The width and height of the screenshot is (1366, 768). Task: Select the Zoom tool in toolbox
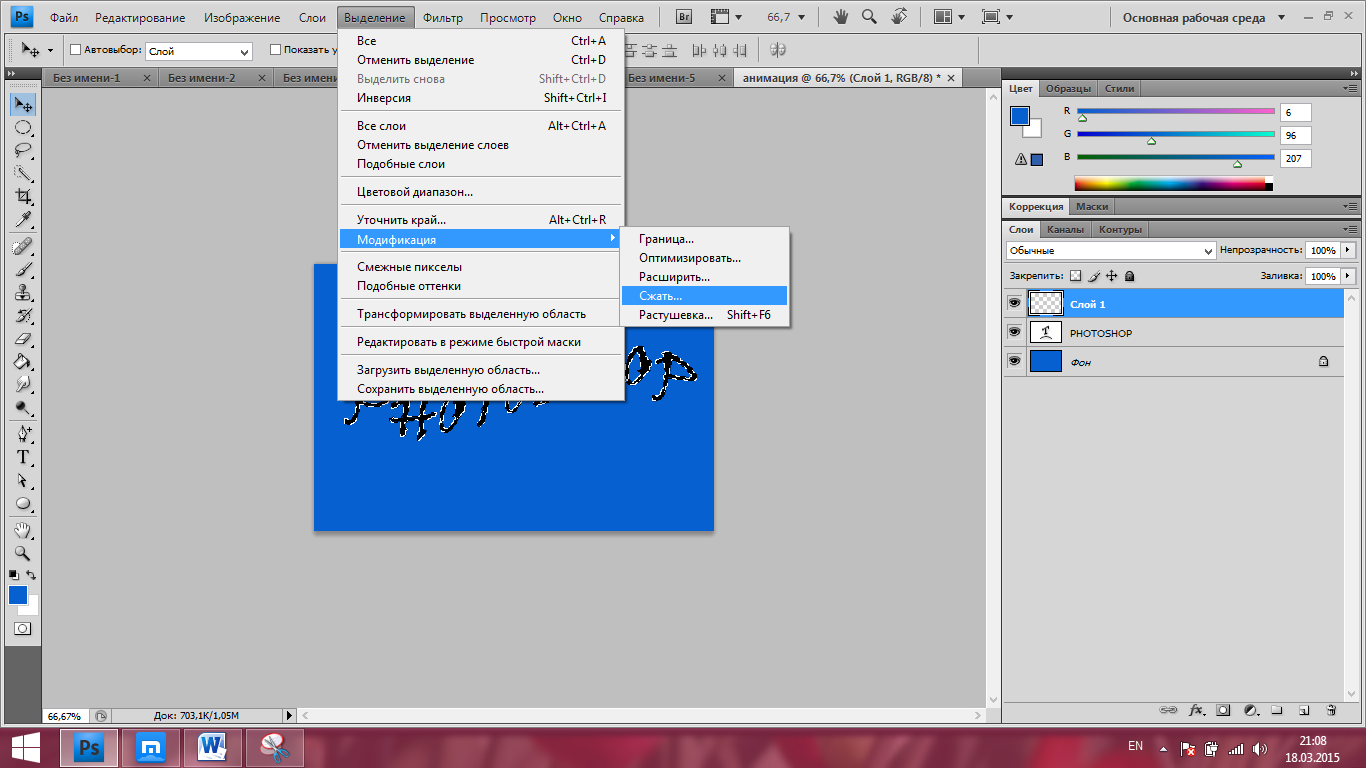[x=23, y=553]
